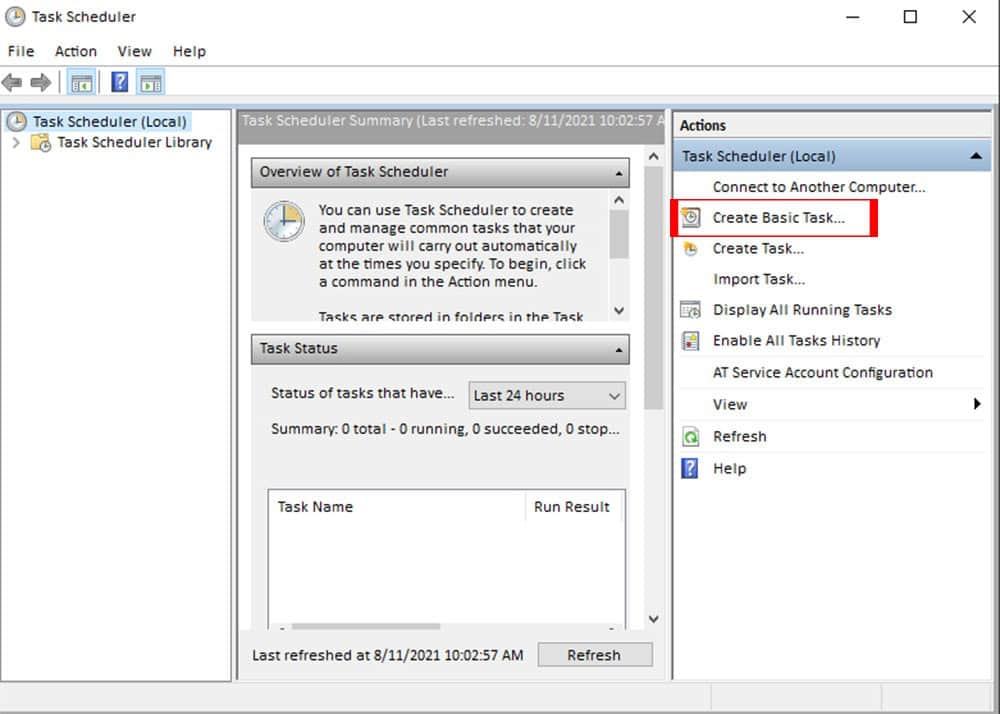Viewport: 1000px width, 714px height.
Task: Click the Actions pane header
Action: tap(832, 126)
